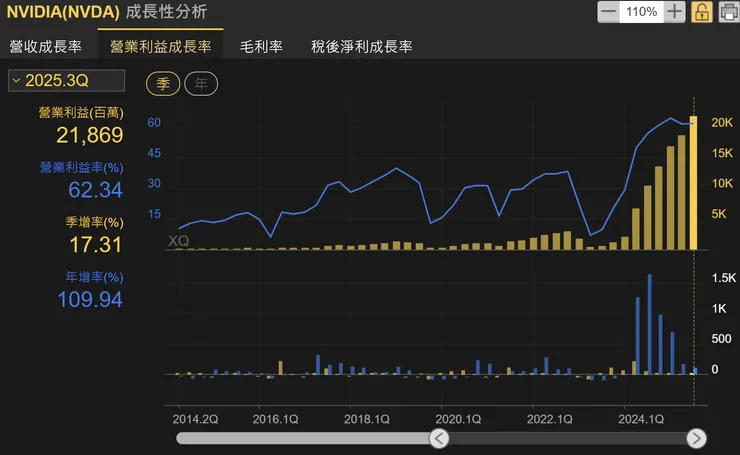This screenshot has width=740, height=455.
Task: Click the 年增率(%) label
Action: click(94, 277)
